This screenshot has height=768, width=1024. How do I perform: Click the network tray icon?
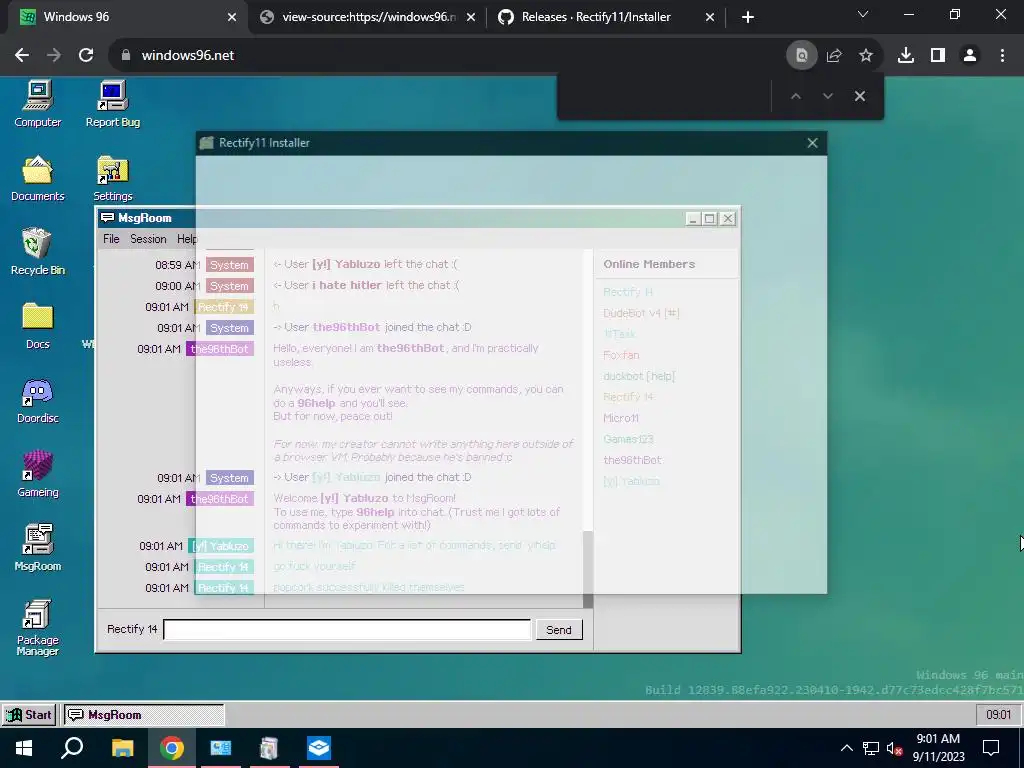pyautogui.click(x=870, y=748)
